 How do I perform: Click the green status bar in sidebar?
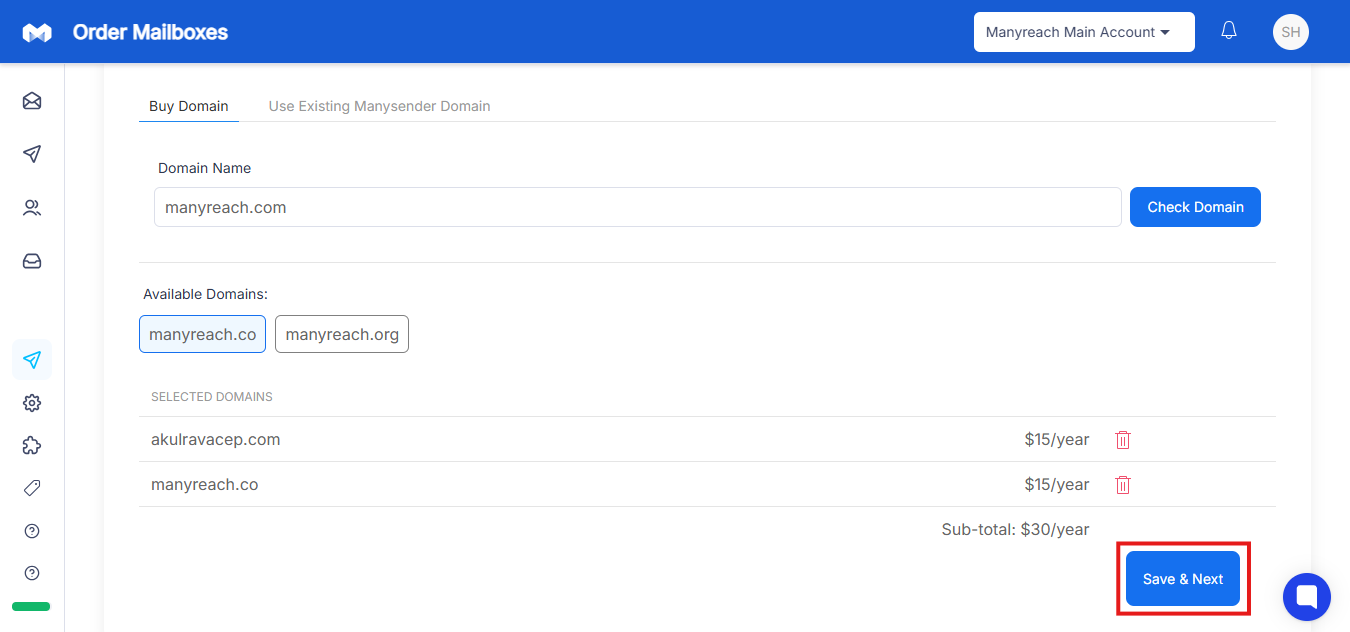point(31,606)
